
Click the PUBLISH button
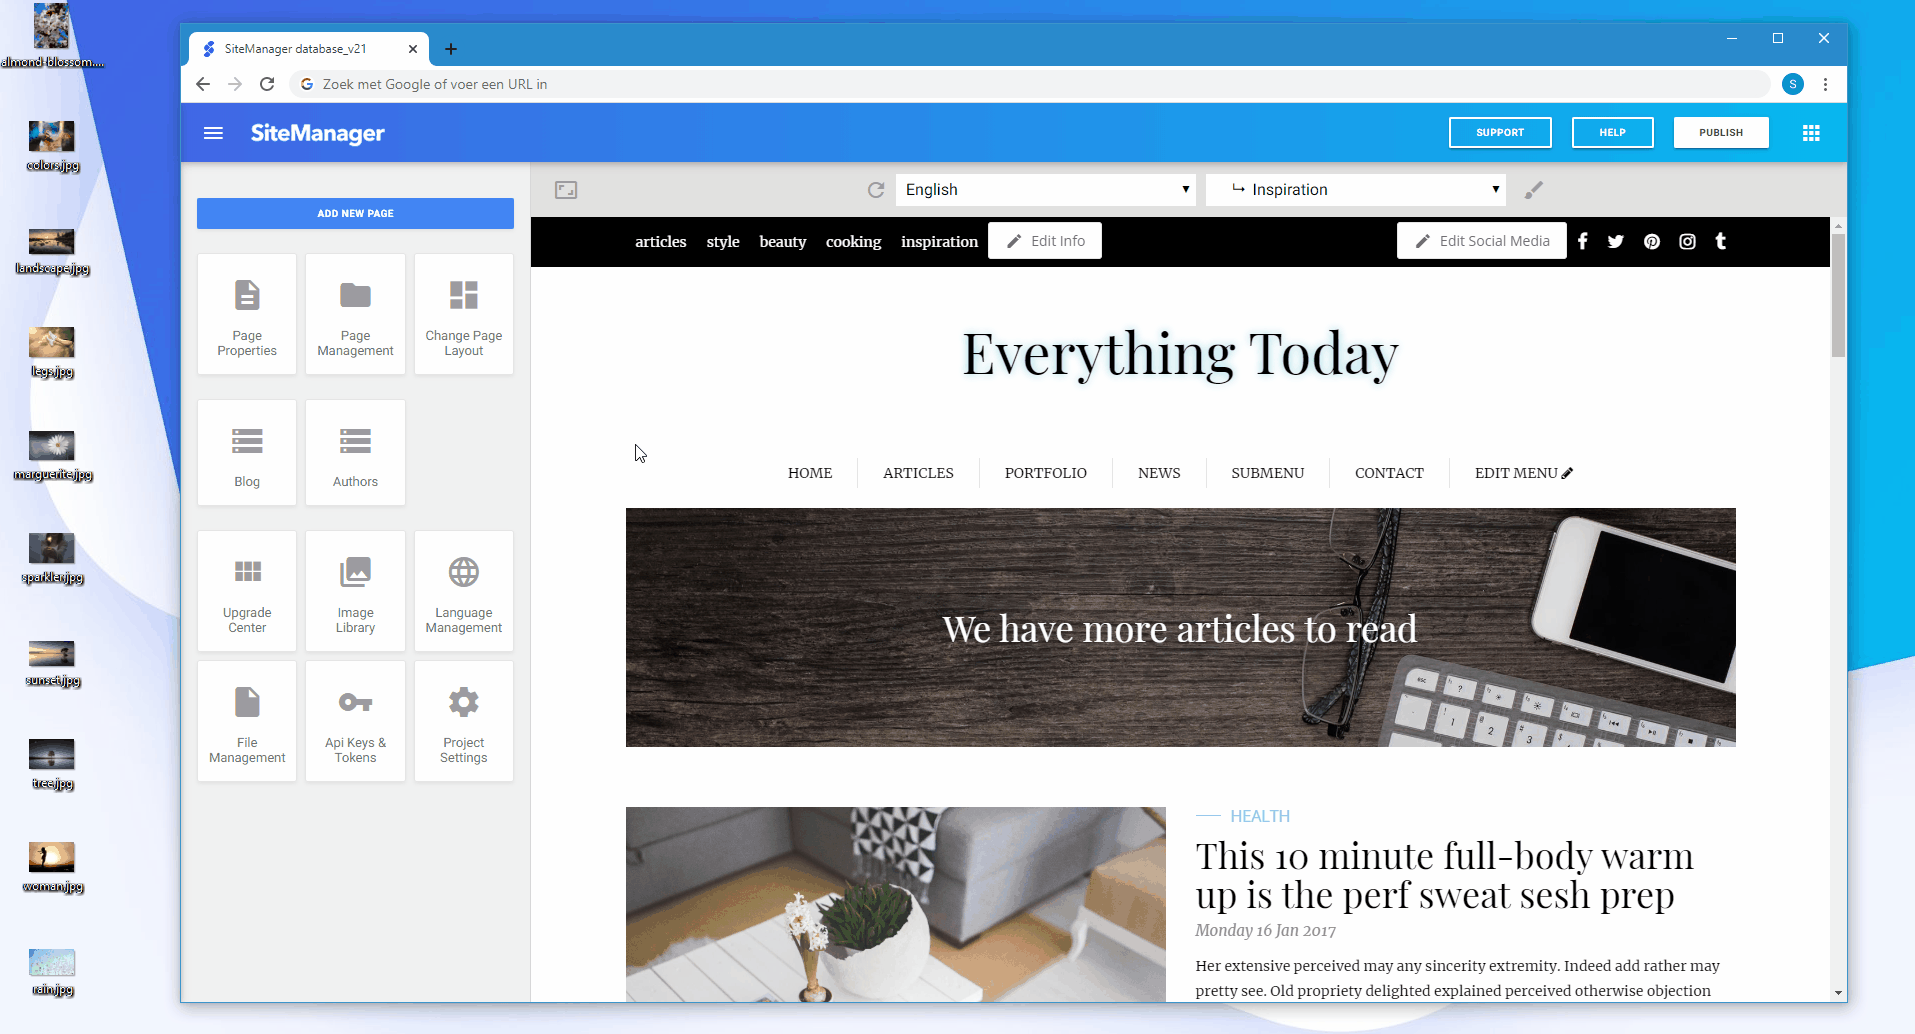1720,132
